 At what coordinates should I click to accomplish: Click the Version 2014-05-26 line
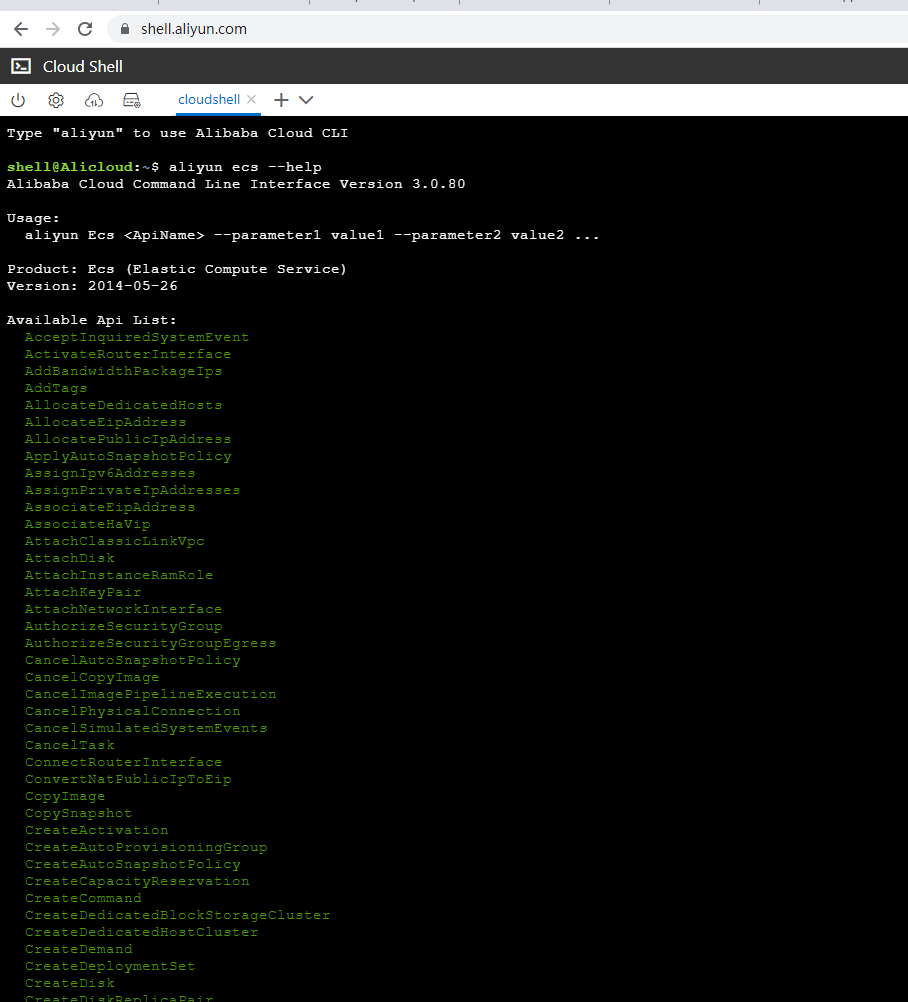click(92, 286)
